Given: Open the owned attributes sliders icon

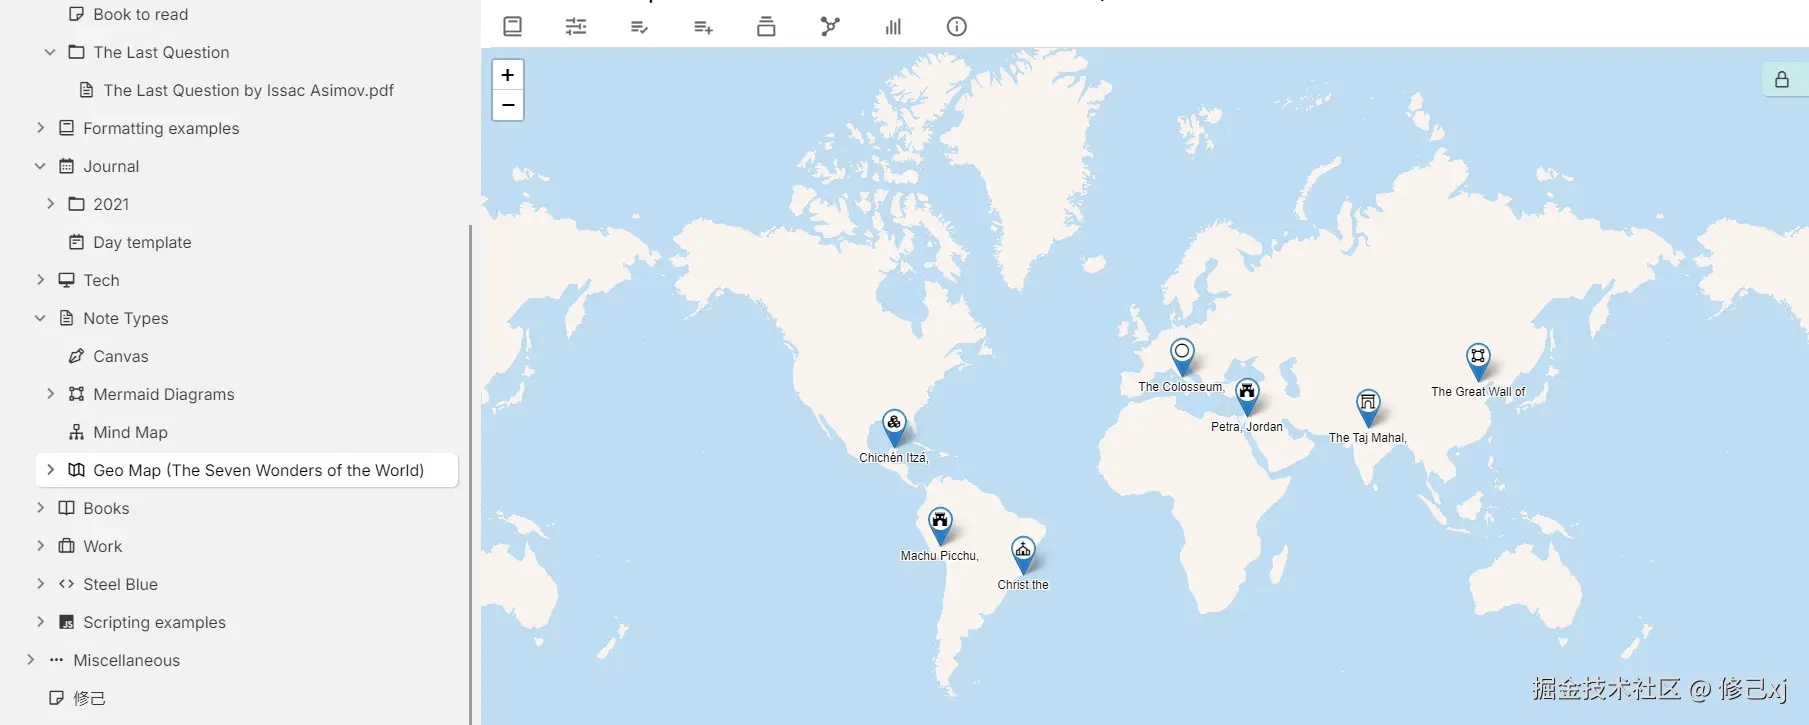Looking at the screenshot, I should pos(576,26).
